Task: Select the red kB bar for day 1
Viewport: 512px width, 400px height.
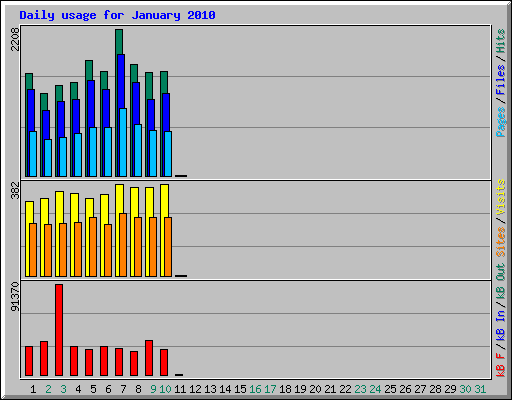Action: [29, 361]
